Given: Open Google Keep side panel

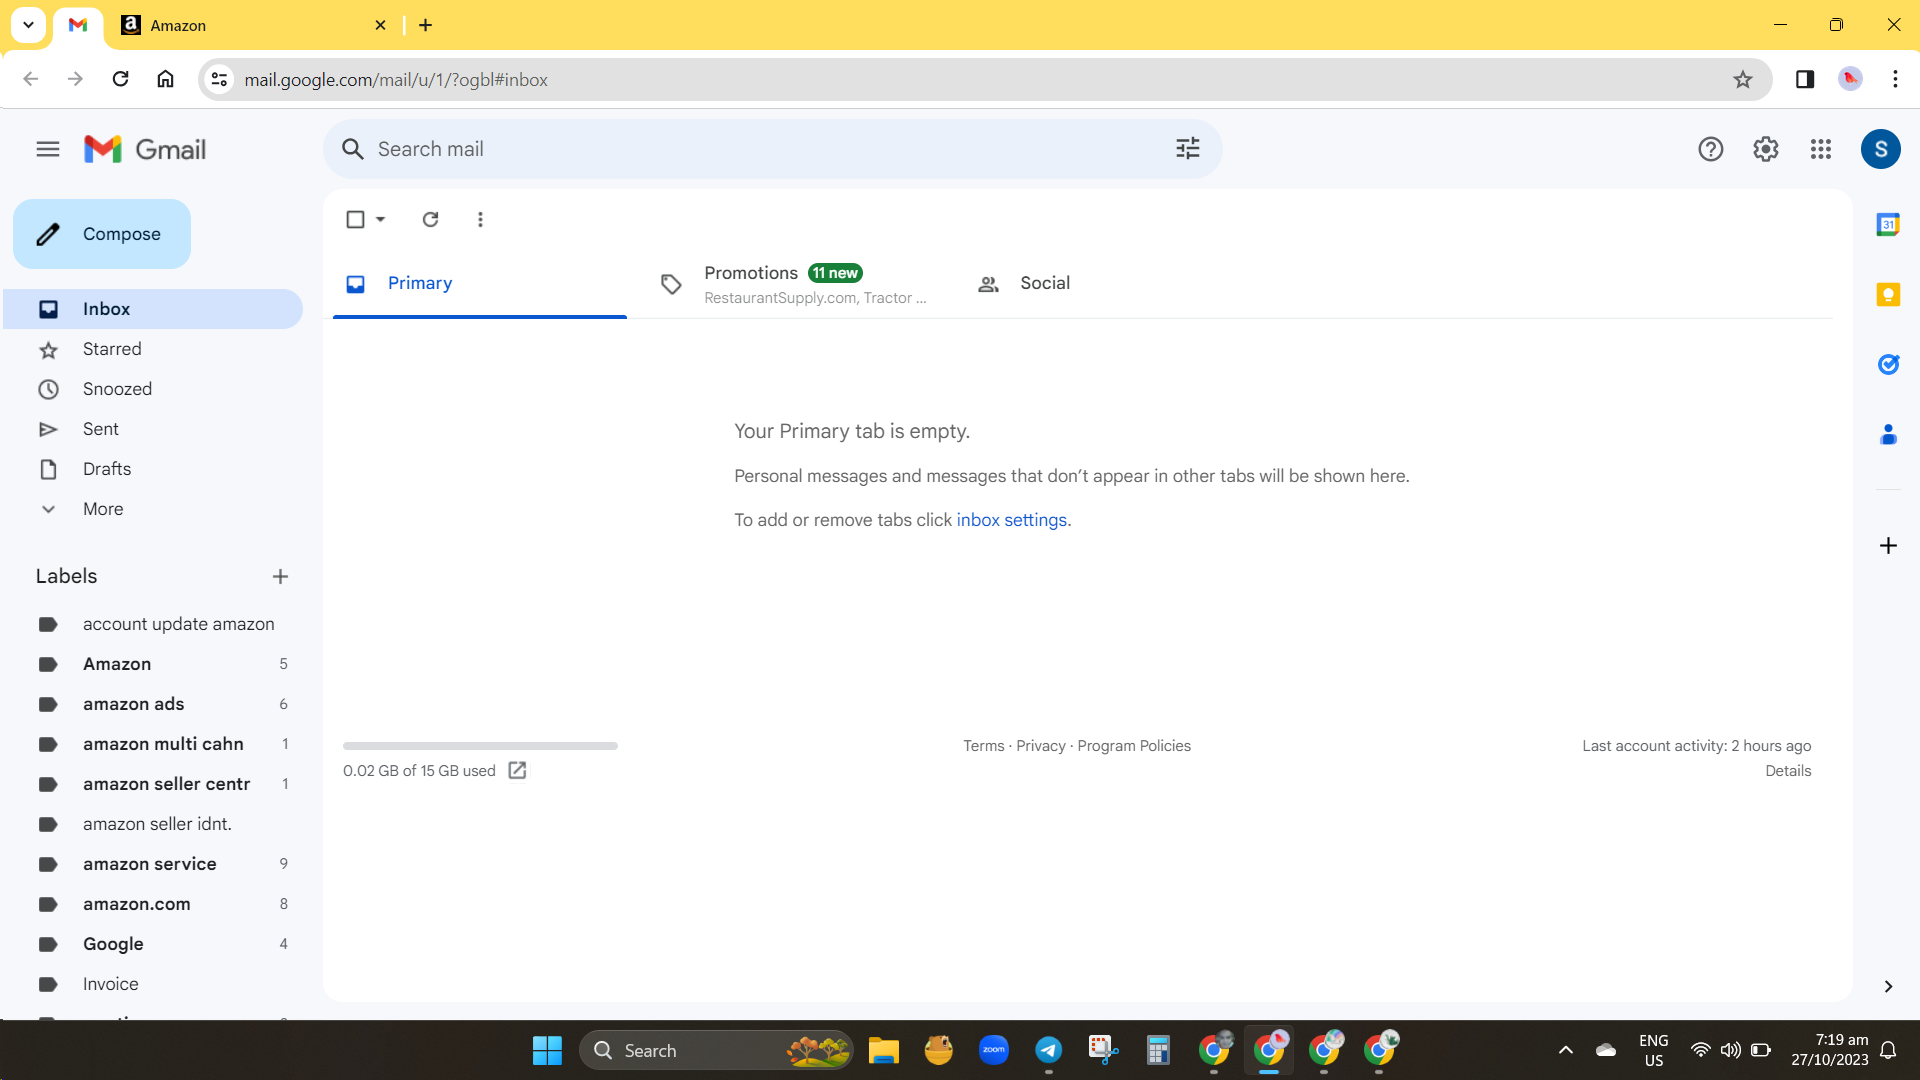Looking at the screenshot, I should [1888, 294].
